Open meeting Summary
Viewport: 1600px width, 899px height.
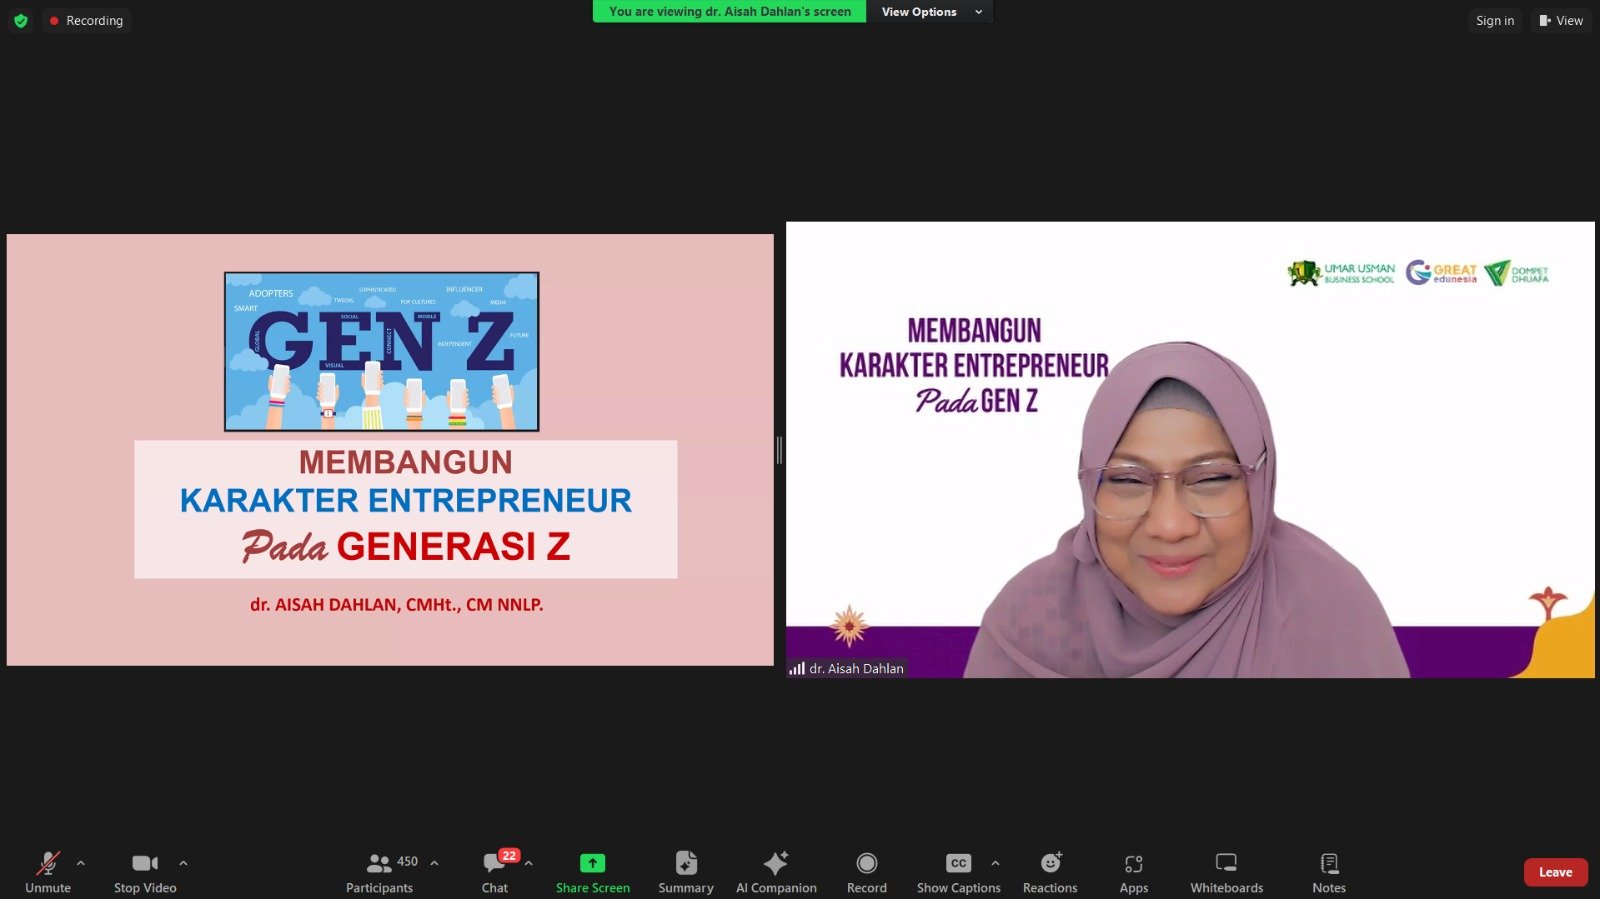tap(686, 864)
